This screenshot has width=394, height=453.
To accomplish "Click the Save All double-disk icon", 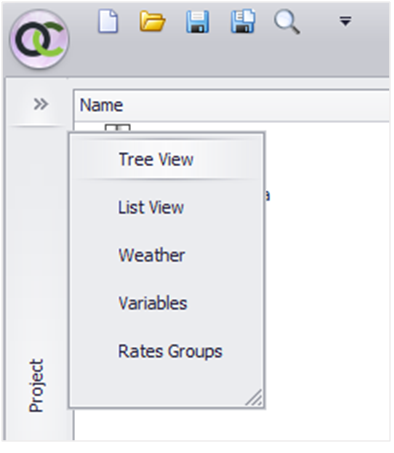I will [x=243, y=21].
